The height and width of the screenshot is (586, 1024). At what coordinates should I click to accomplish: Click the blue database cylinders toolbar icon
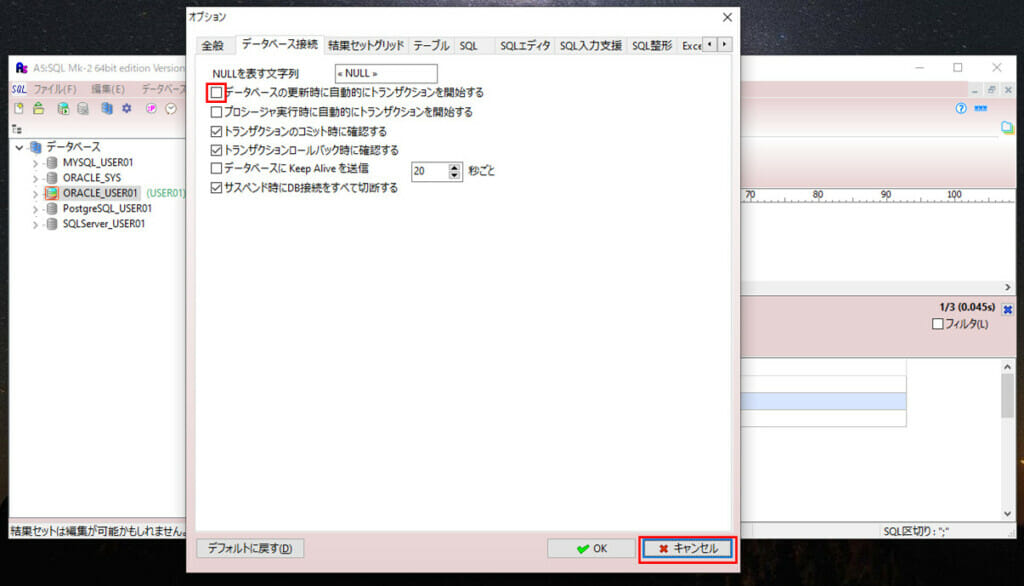(x=107, y=108)
